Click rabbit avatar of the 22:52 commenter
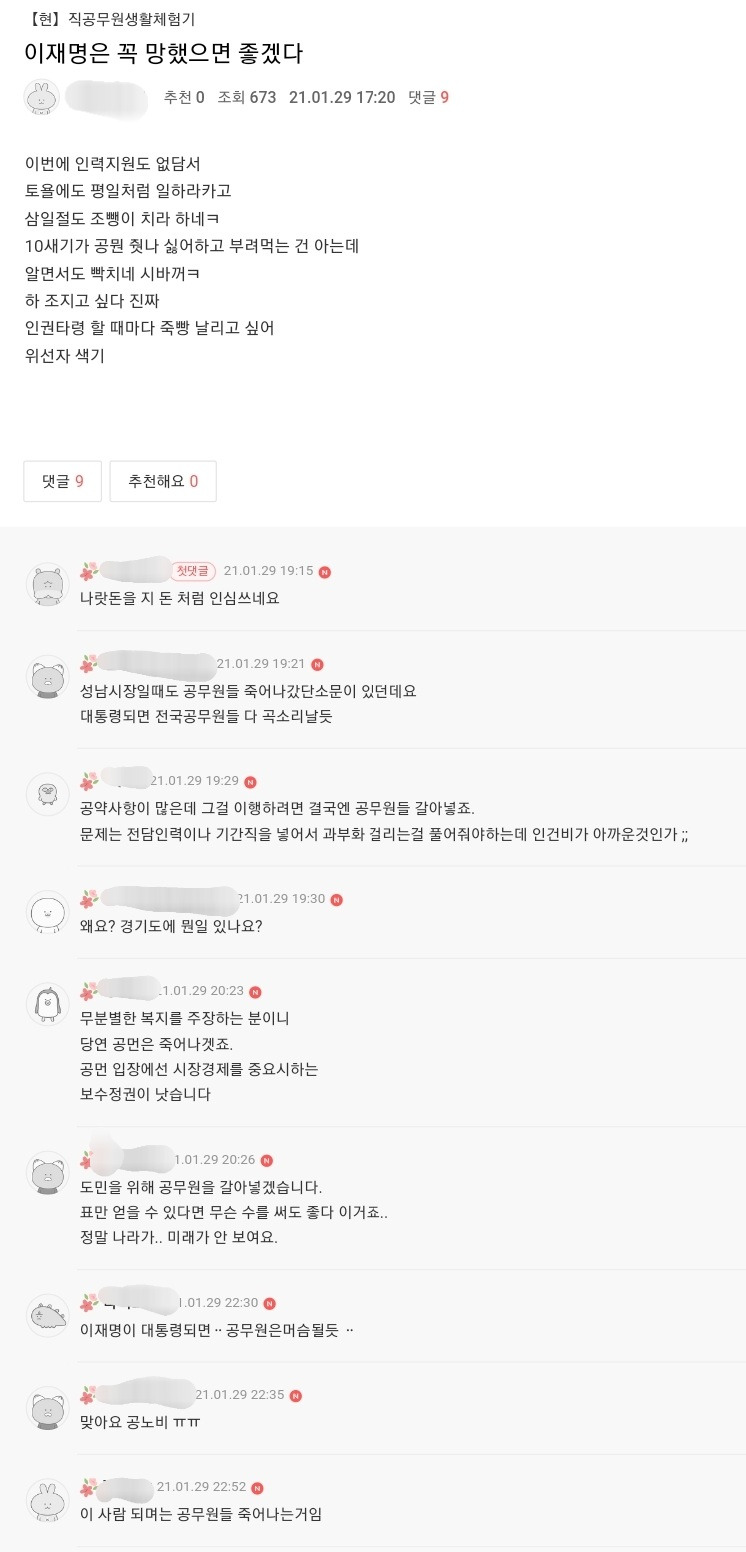Viewport: 746px width, 1552px height. (x=46, y=1500)
